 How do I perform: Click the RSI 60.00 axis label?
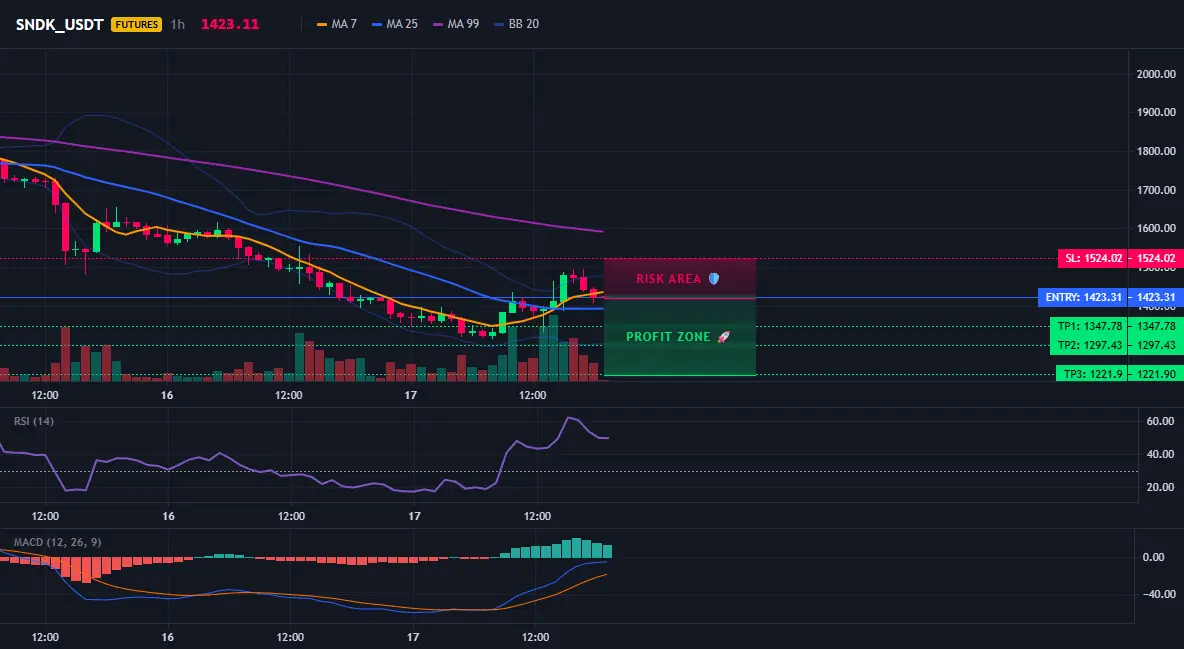1161,421
